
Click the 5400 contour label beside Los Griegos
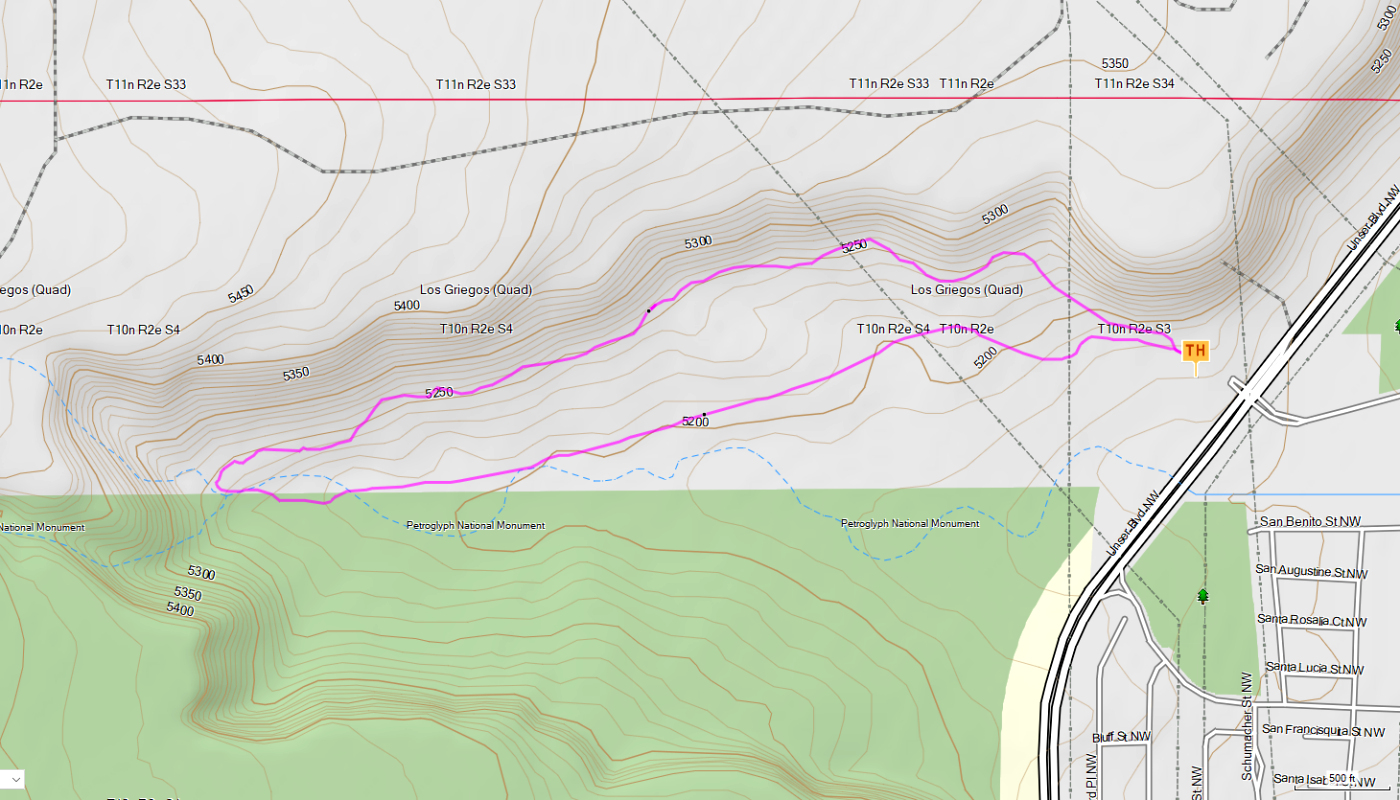tap(407, 306)
